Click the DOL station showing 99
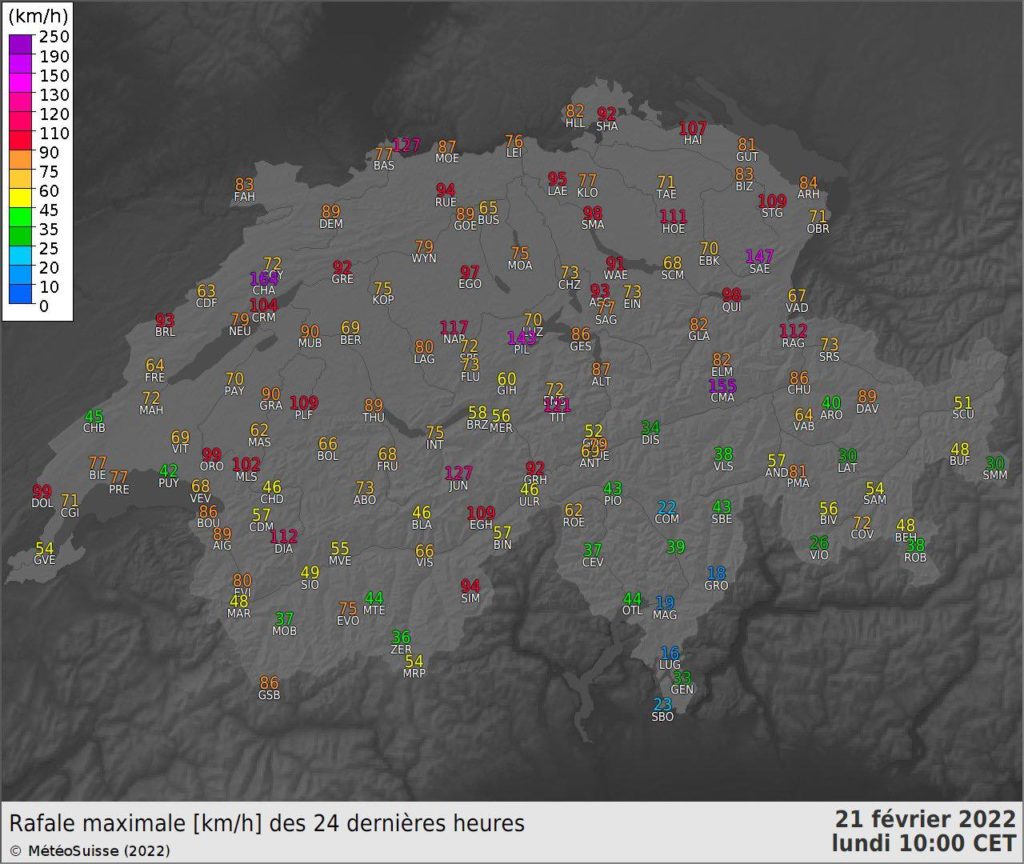Image resolution: width=1024 pixels, height=864 pixels. tap(42, 492)
